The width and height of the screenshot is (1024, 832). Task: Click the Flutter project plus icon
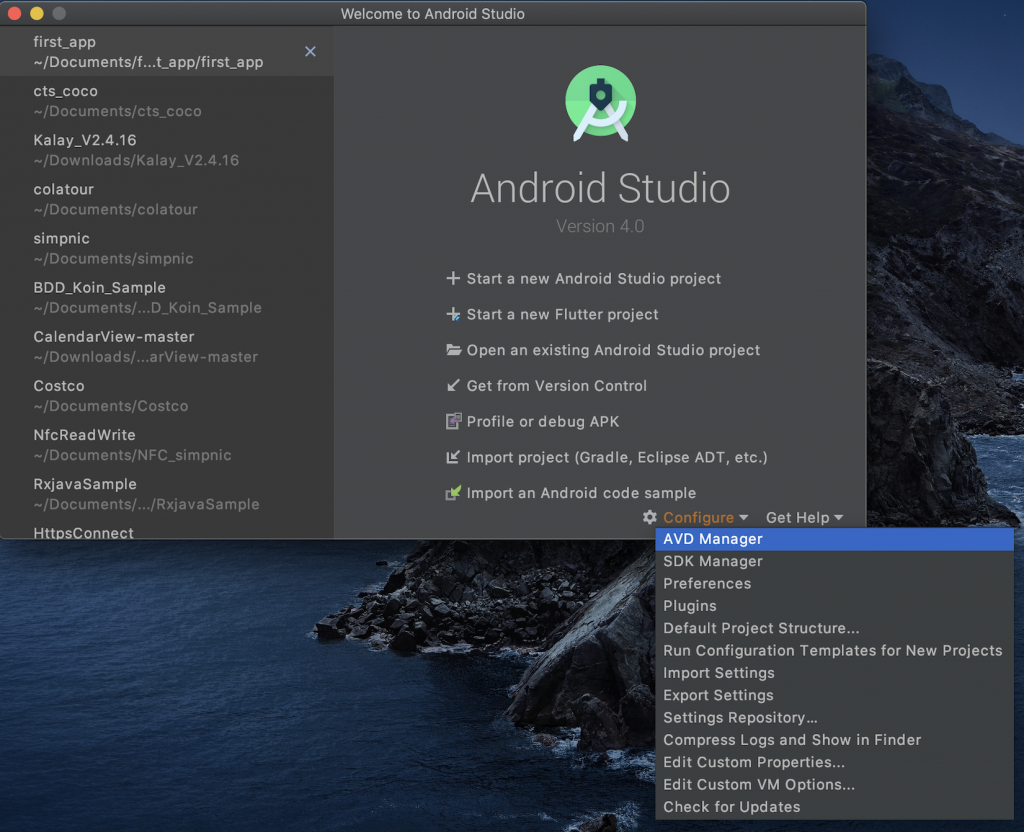453,314
